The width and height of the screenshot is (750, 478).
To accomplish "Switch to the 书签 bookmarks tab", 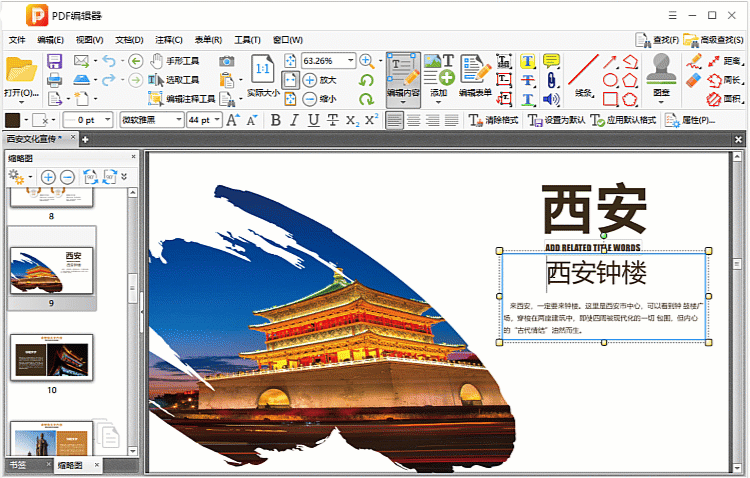I will click(19, 465).
